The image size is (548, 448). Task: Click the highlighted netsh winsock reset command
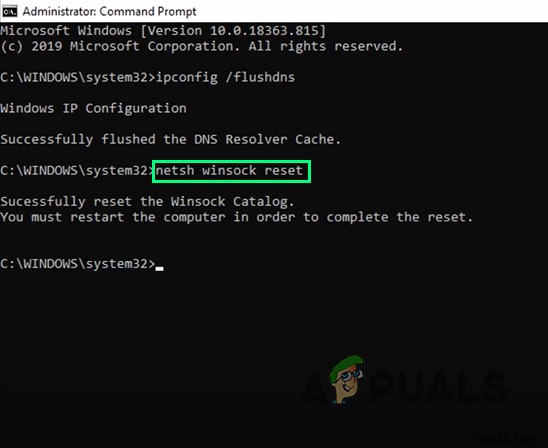click(x=229, y=171)
